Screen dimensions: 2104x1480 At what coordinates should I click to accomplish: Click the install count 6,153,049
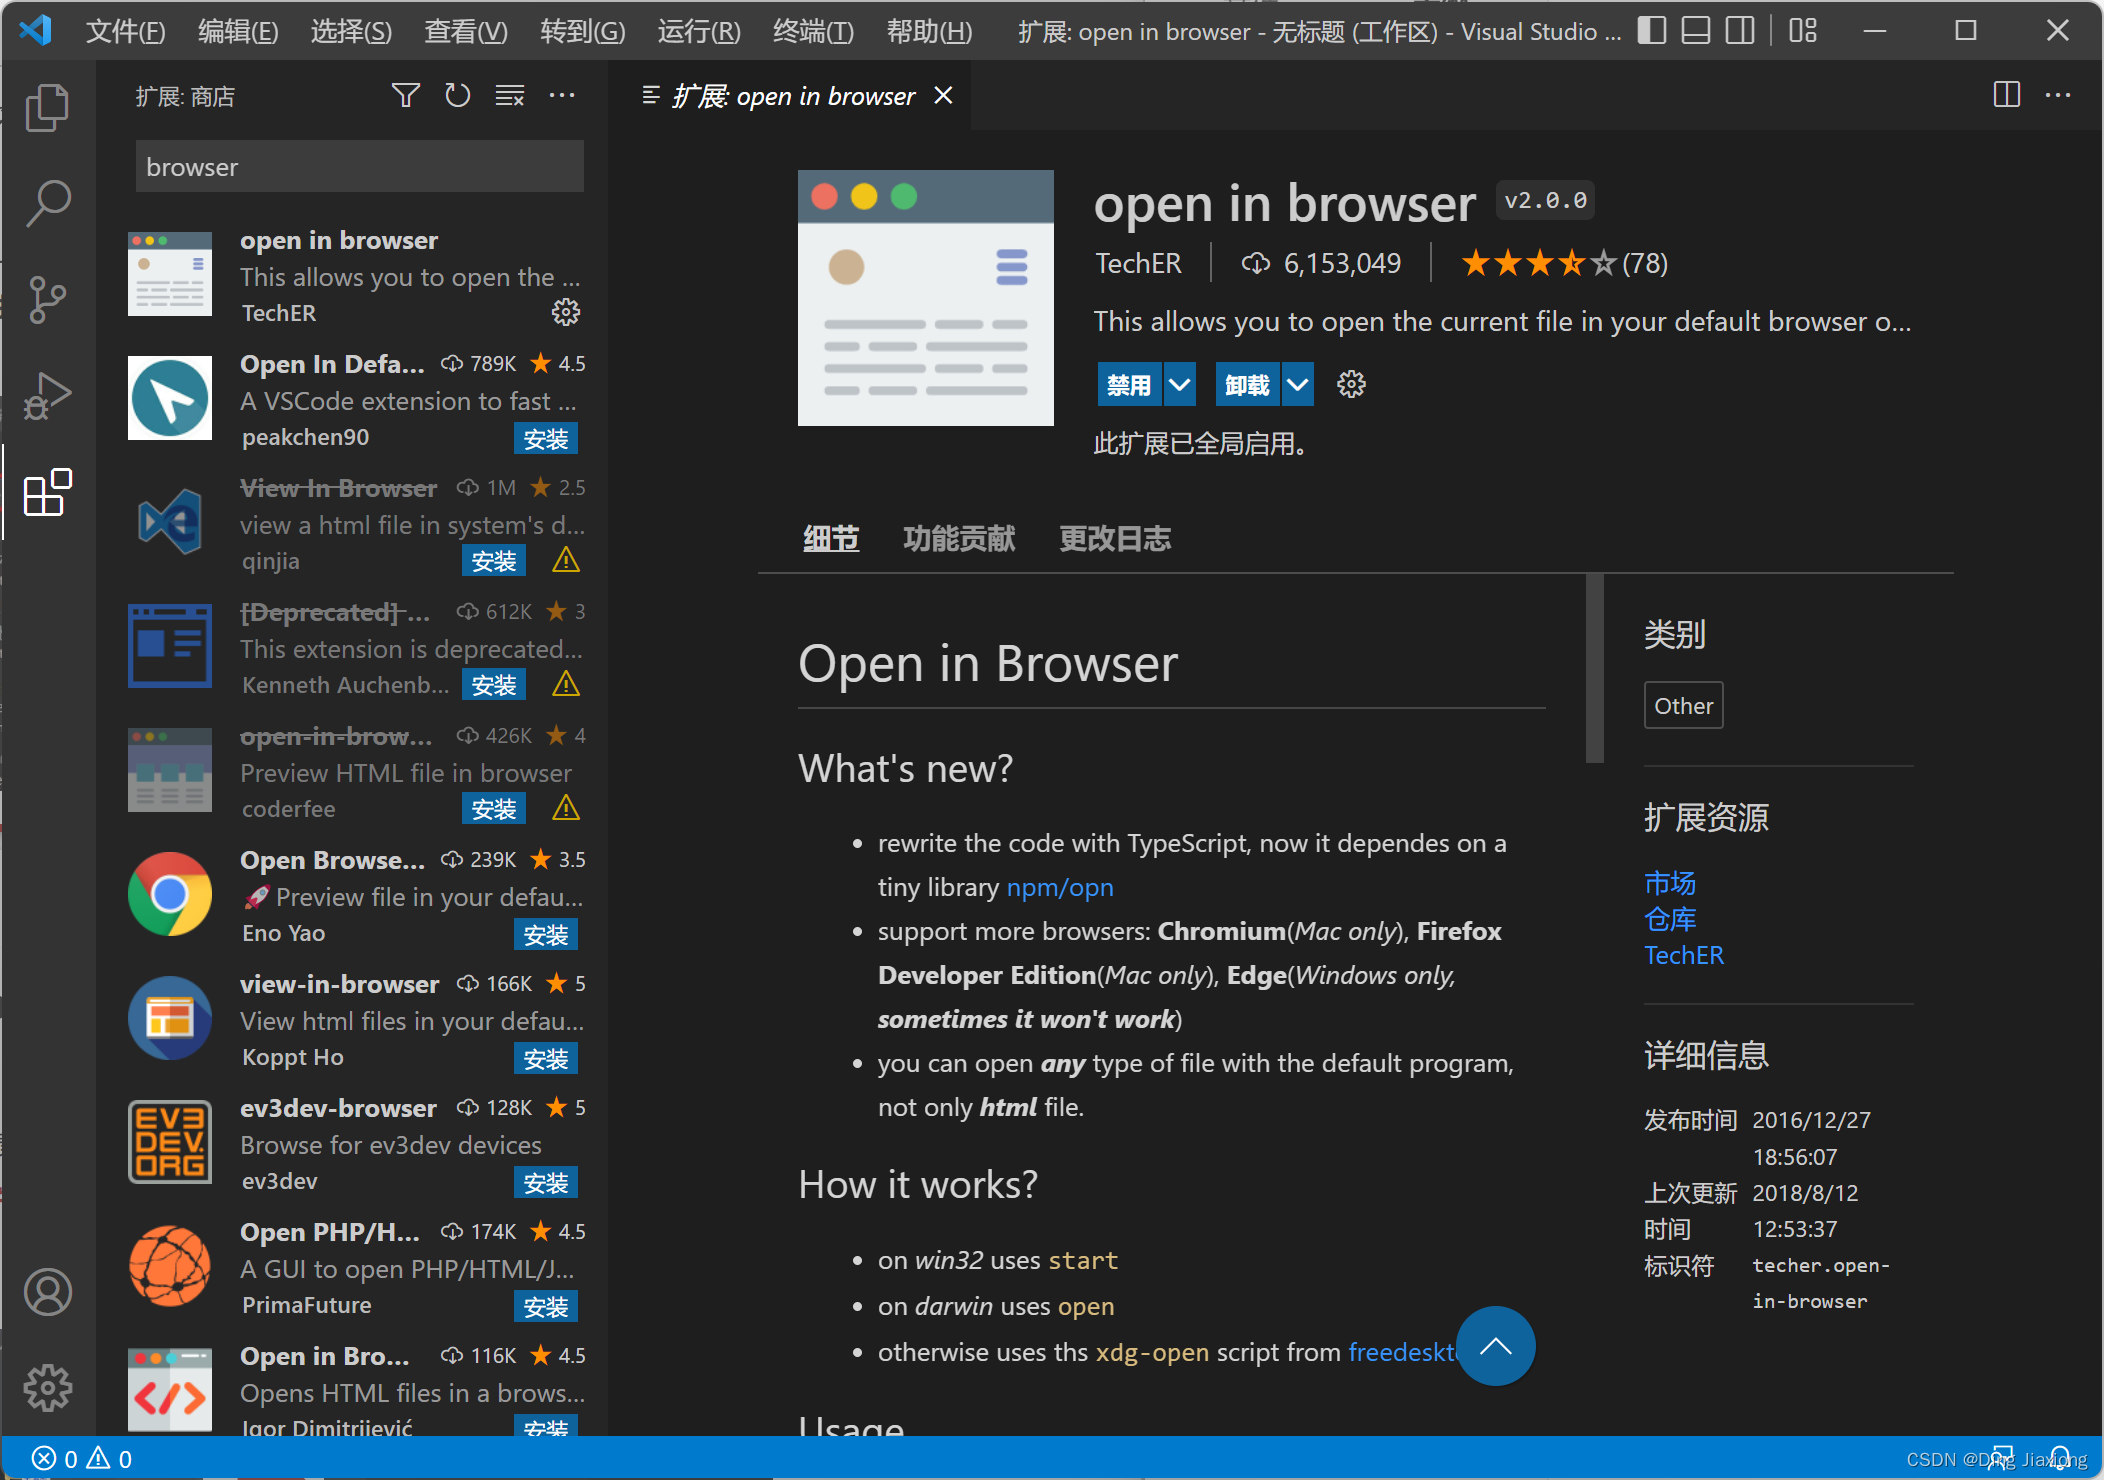point(1321,263)
